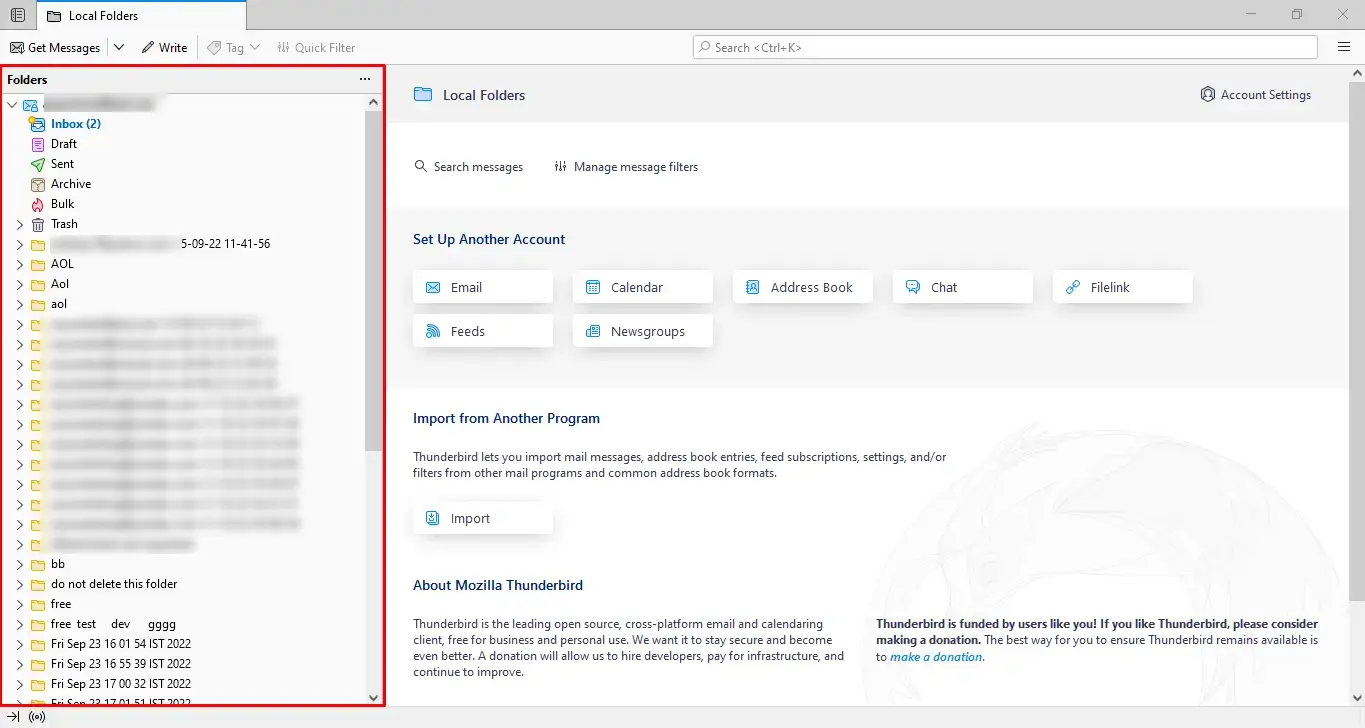
Task: Open the Folders pane options menu
Action: tap(365, 79)
